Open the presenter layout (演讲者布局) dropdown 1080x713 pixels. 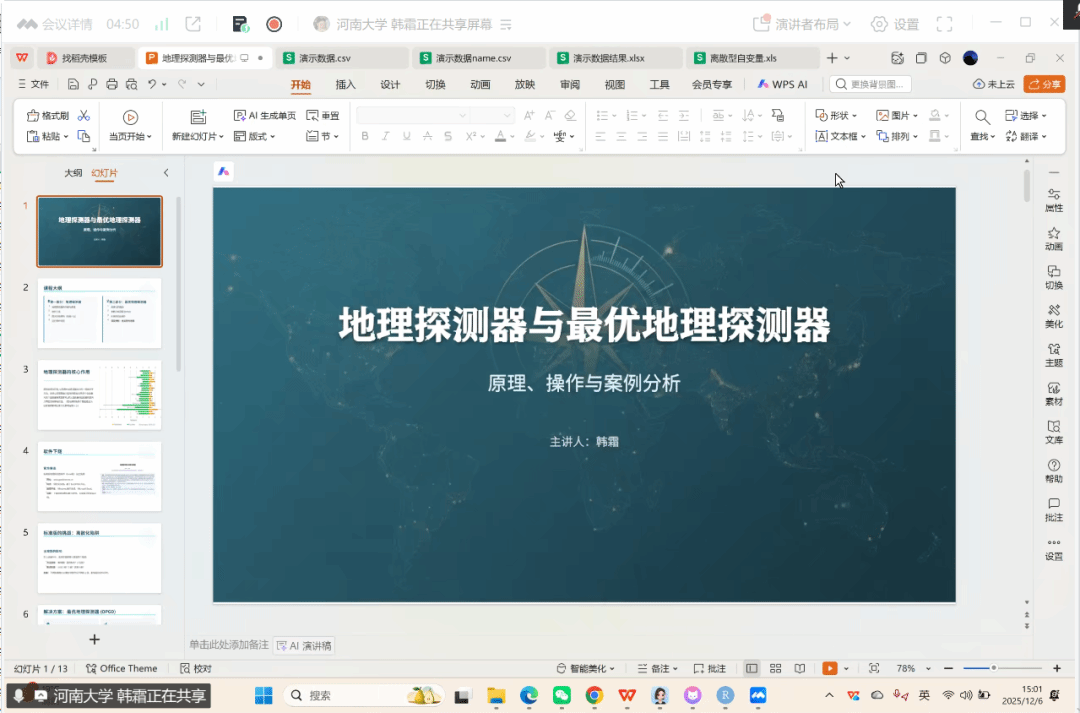802,24
